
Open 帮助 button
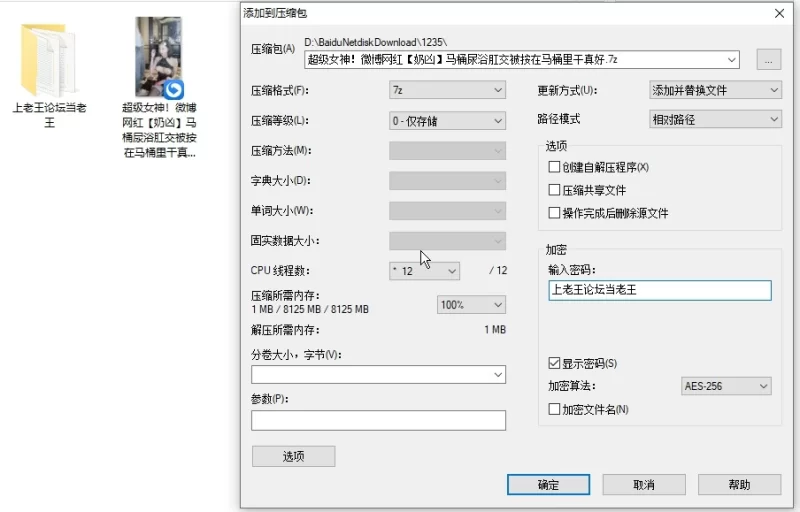pyautogui.click(x=739, y=484)
